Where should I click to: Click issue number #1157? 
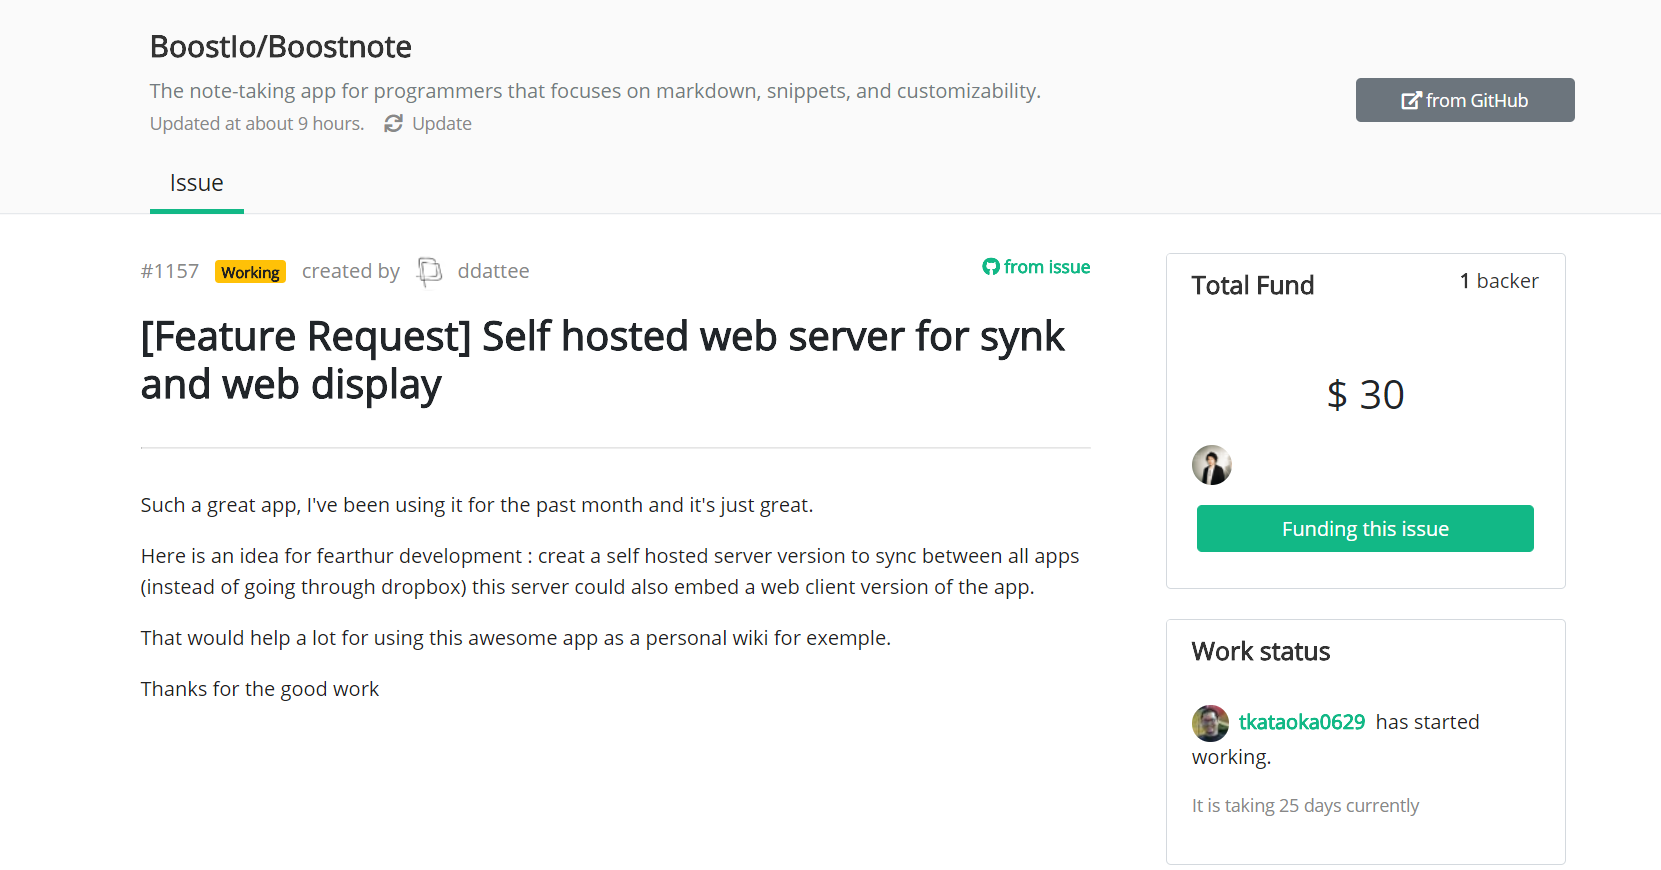170,271
